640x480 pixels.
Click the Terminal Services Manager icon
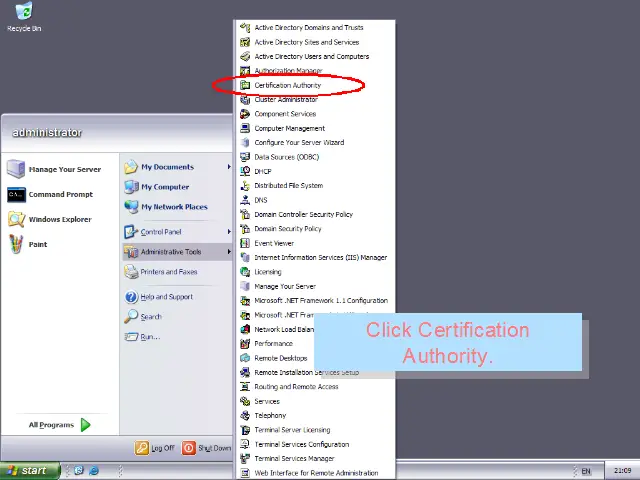pyautogui.click(x=245, y=459)
